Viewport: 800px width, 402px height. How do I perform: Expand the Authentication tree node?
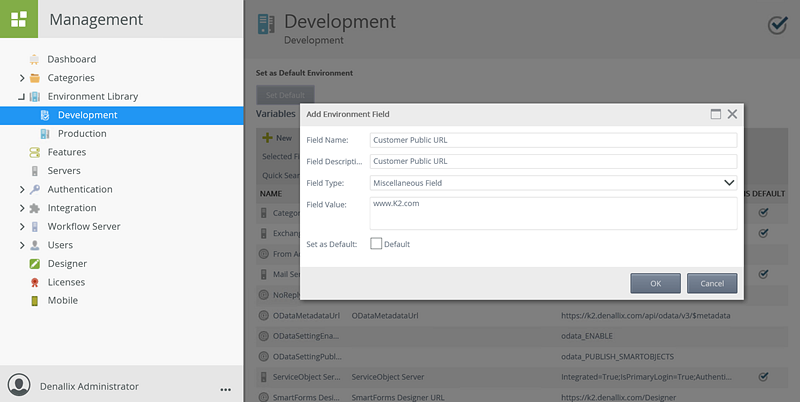point(22,190)
